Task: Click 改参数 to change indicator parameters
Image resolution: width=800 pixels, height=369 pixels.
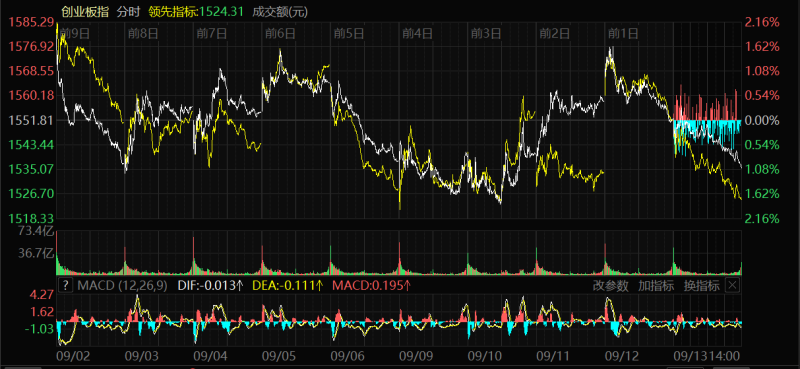Action: click(611, 286)
